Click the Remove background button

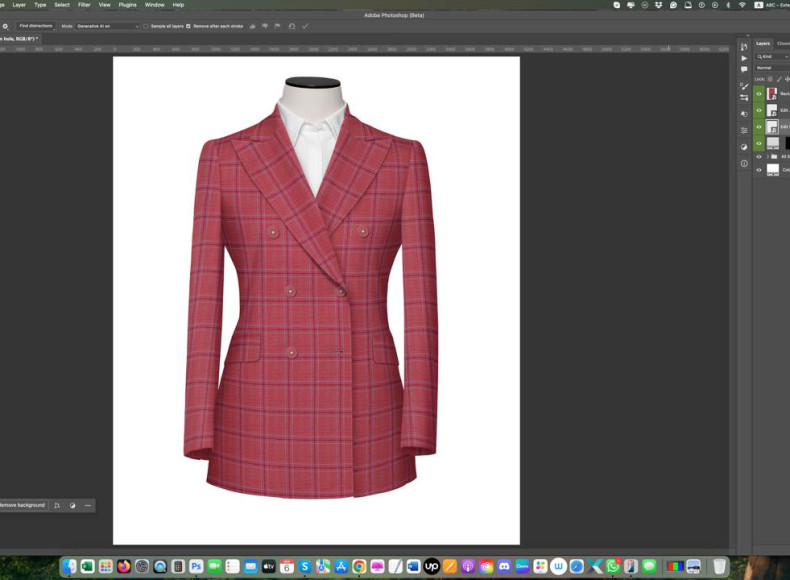pyautogui.click(x=23, y=505)
